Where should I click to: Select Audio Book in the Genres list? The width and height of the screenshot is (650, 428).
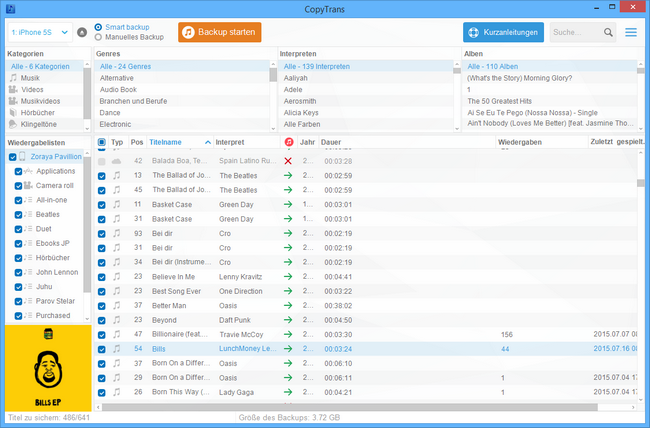tap(119, 89)
